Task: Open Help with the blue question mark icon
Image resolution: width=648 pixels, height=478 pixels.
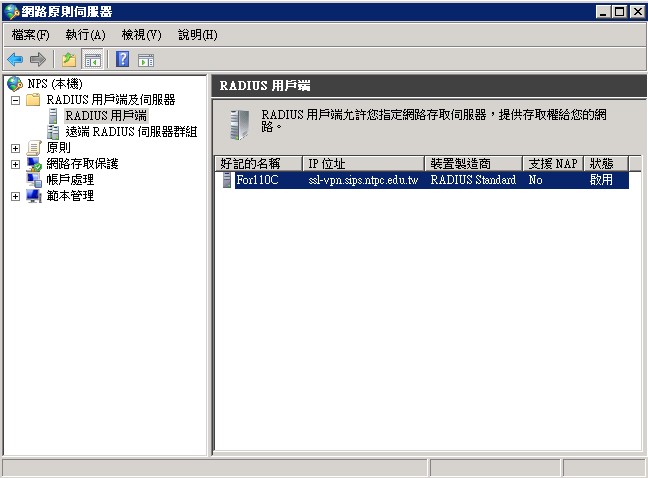Action: (122, 59)
